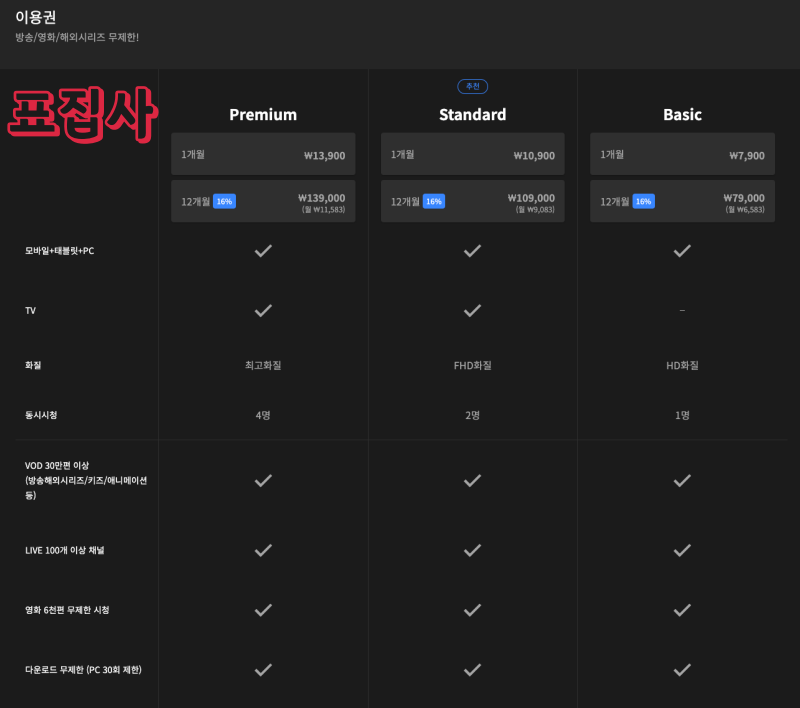Click Standard checkmark for 모바일+태블릿+PC
Image resolution: width=800 pixels, height=708 pixels.
tap(472, 251)
